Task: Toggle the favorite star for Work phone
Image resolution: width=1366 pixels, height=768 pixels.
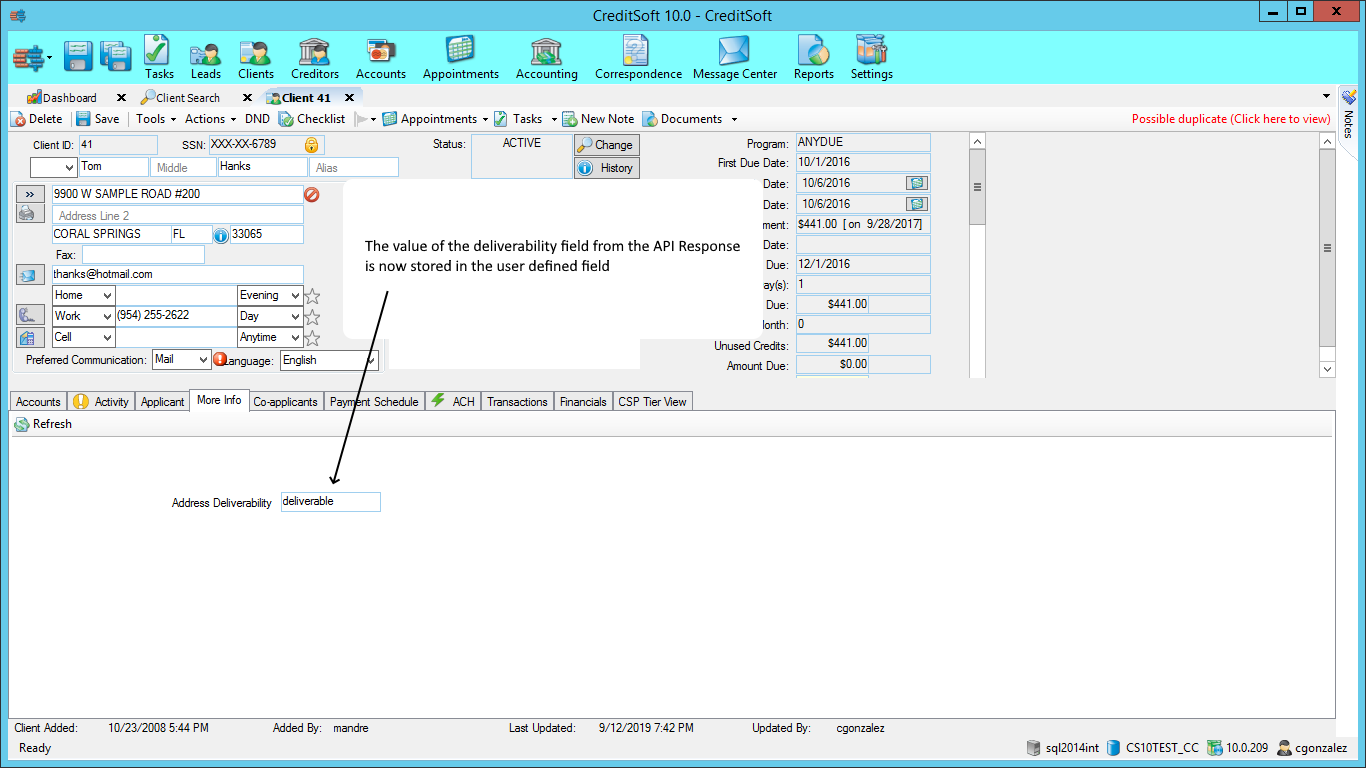Action: 312,317
